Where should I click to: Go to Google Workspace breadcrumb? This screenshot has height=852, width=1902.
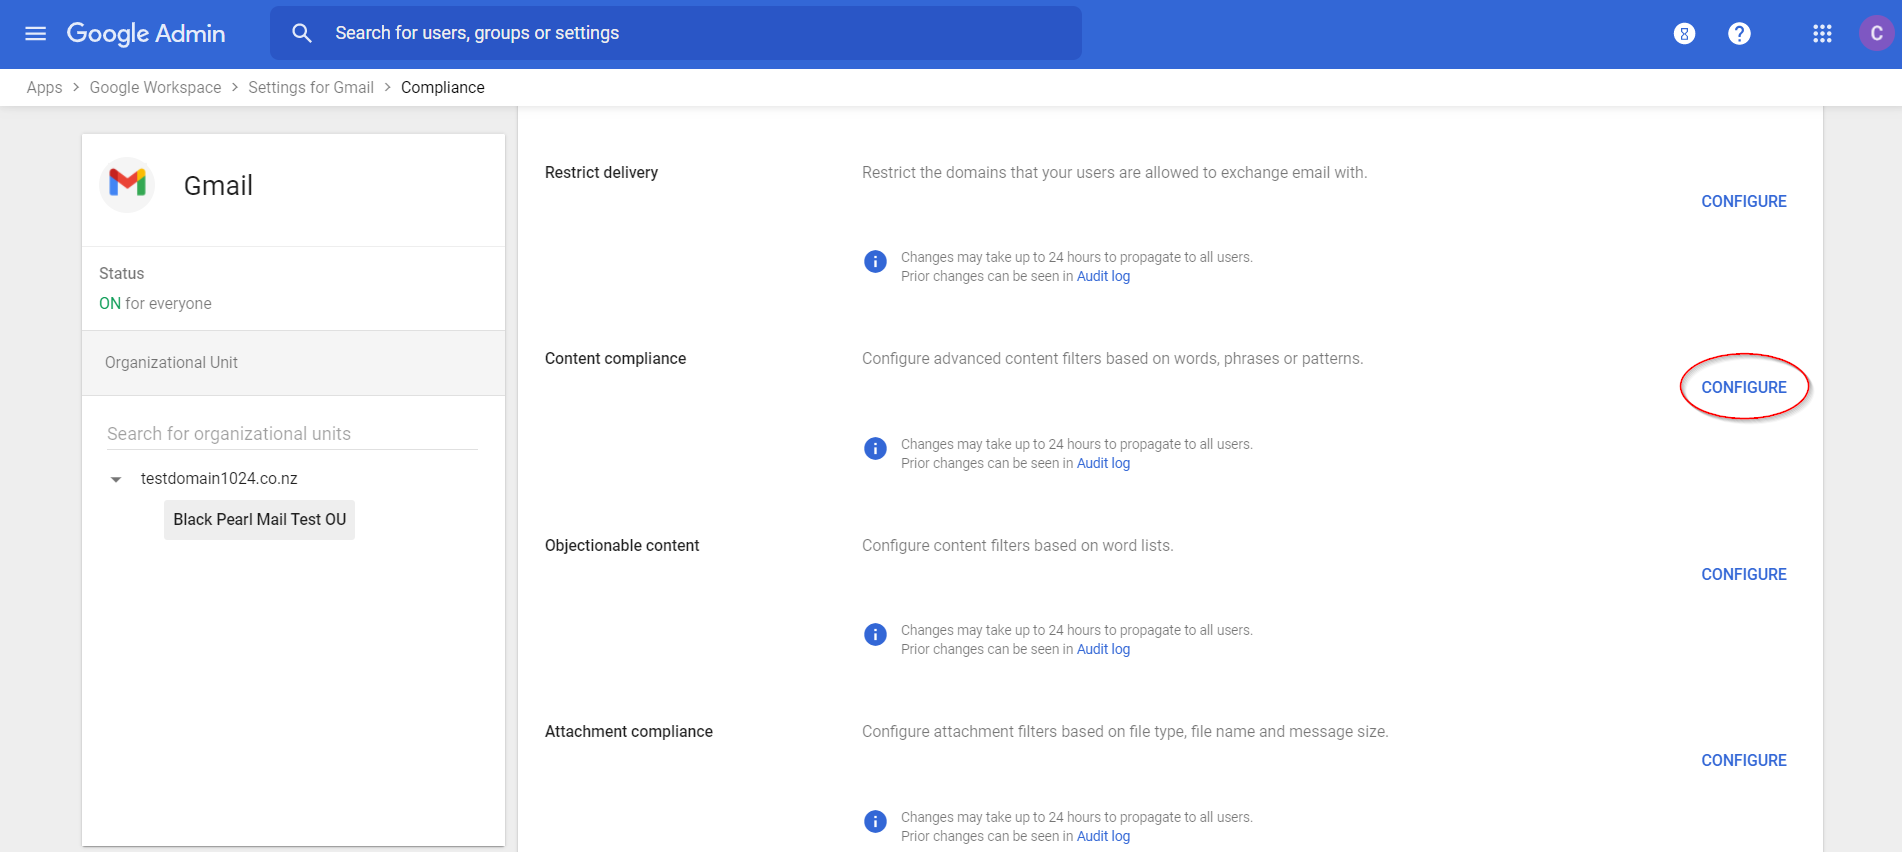click(x=155, y=87)
